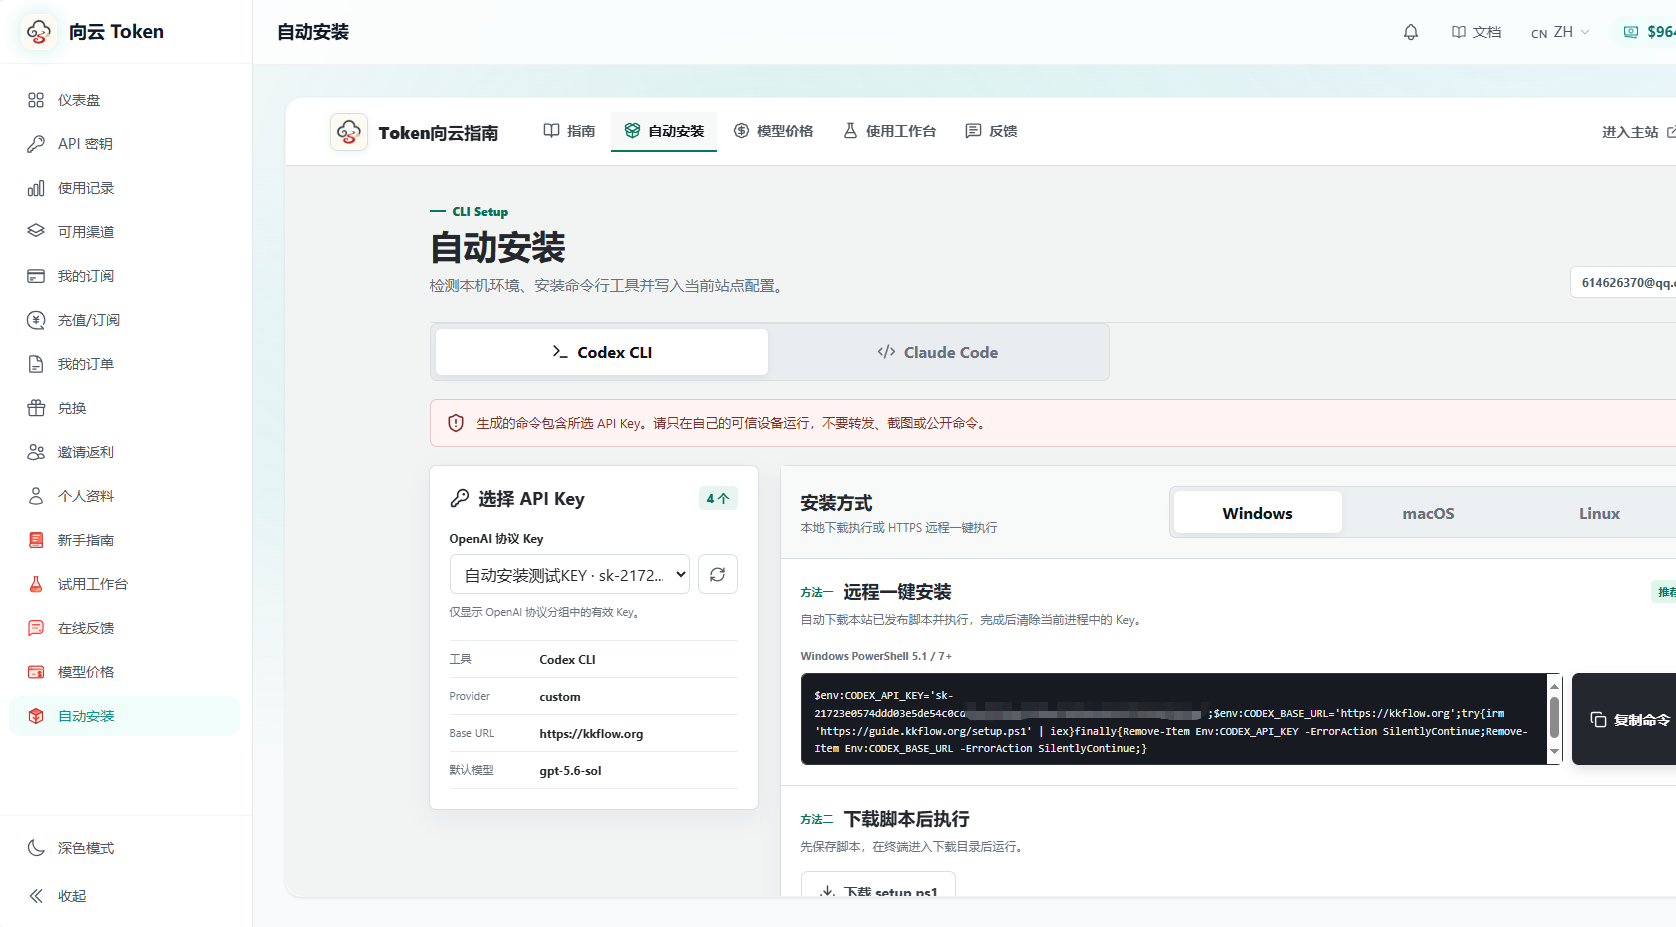The width and height of the screenshot is (1676, 927).
Task: Select 自动安装 in the sidebar
Action: 124,716
